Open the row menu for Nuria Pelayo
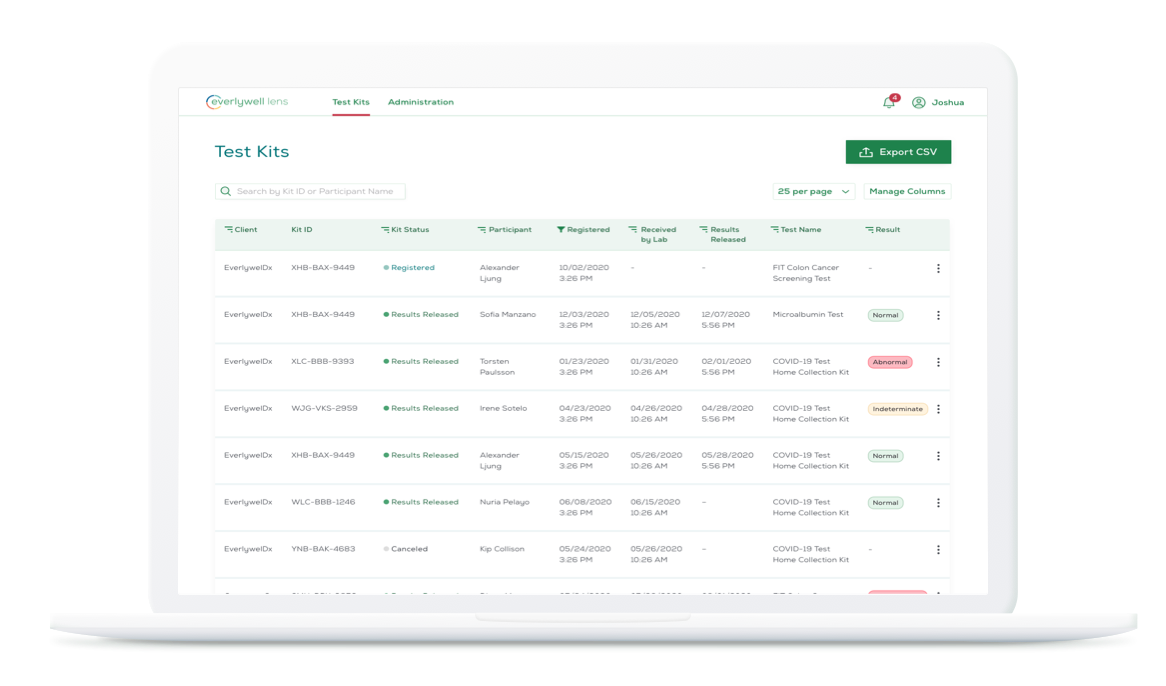Viewport: 1166px width, 686px height. [x=938, y=502]
